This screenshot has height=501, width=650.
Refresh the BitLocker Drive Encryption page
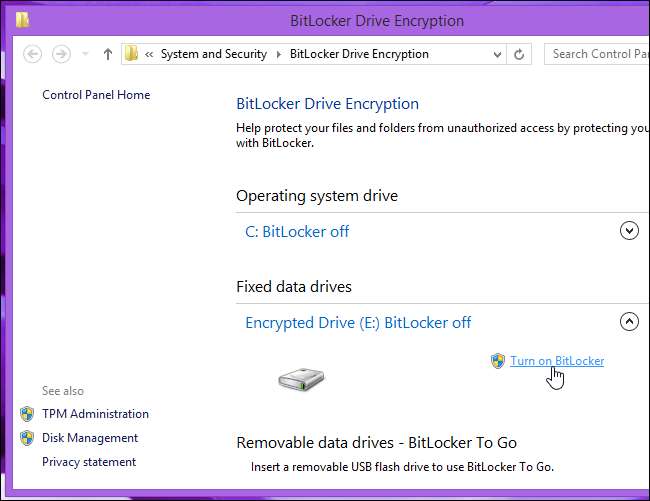pos(519,54)
